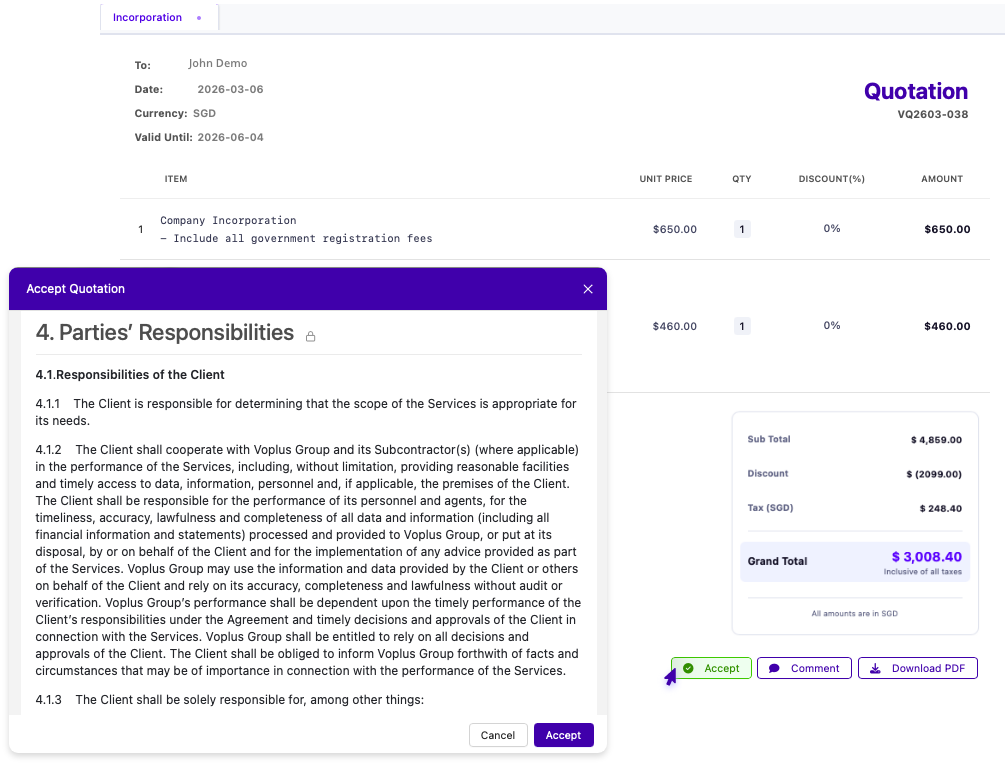The image size is (1005, 765).
Task: Click the speech bubble Comment icon
Action: tap(774, 668)
